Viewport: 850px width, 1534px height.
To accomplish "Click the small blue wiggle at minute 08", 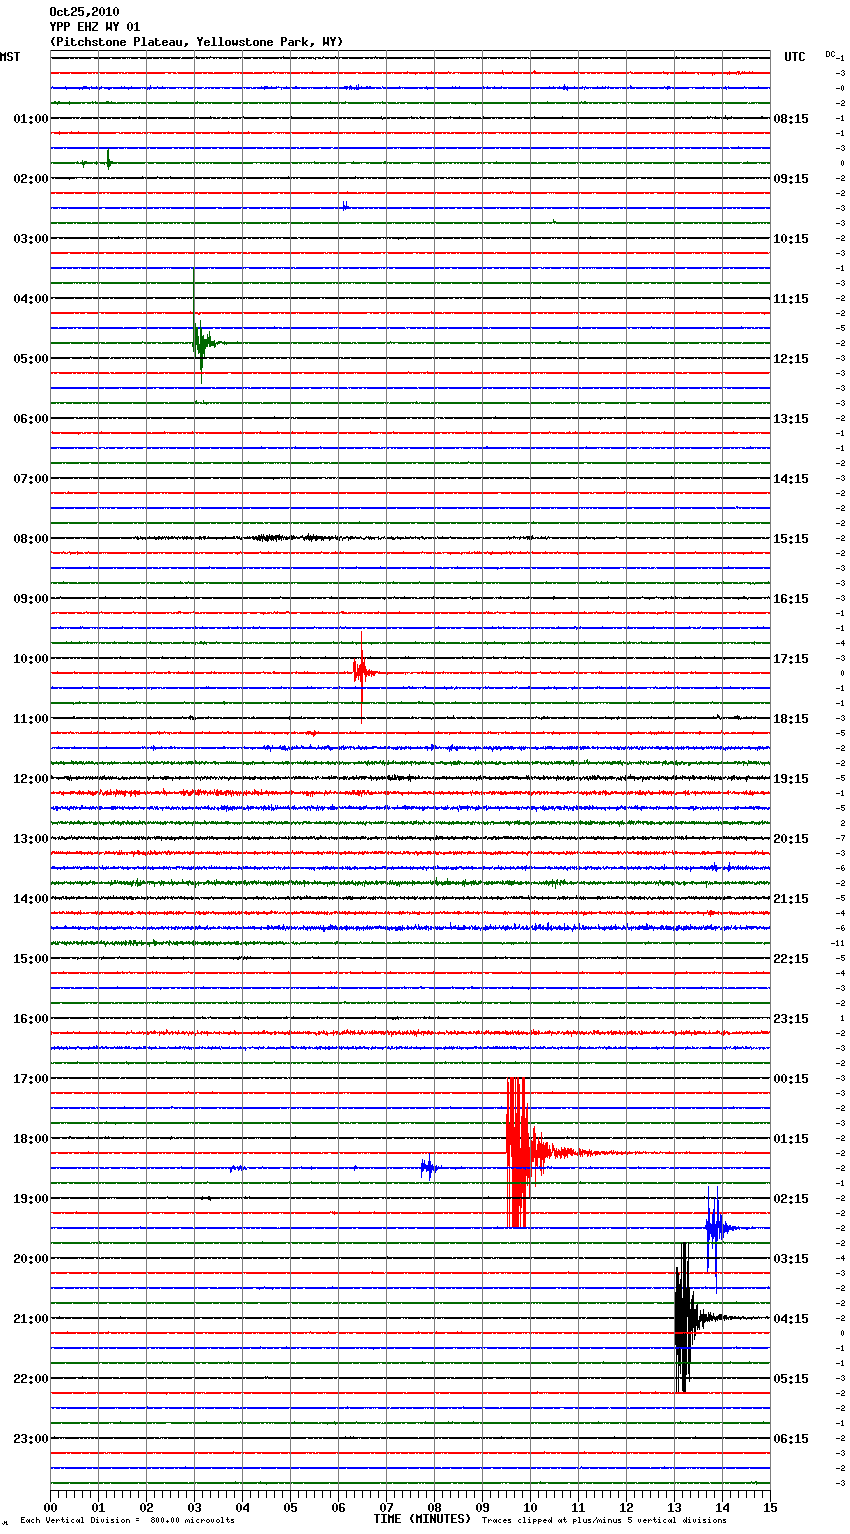I will pyautogui.click(x=429, y=1167).
